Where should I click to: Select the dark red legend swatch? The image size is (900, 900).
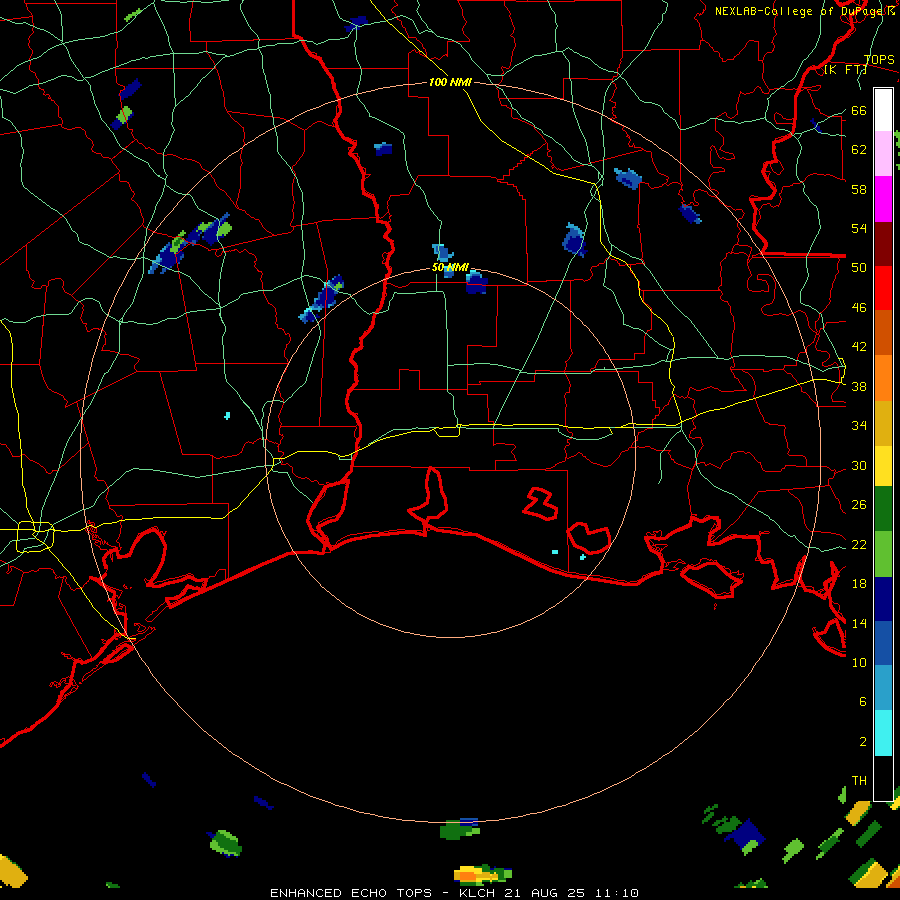click(x=883, y=244)
